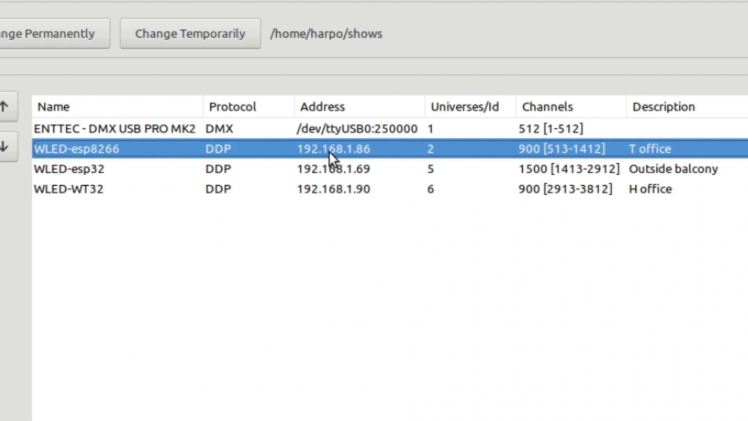Click the Address column header
Image resolution: width=748 pixels, height=421 pixels.
coord(322,107)
